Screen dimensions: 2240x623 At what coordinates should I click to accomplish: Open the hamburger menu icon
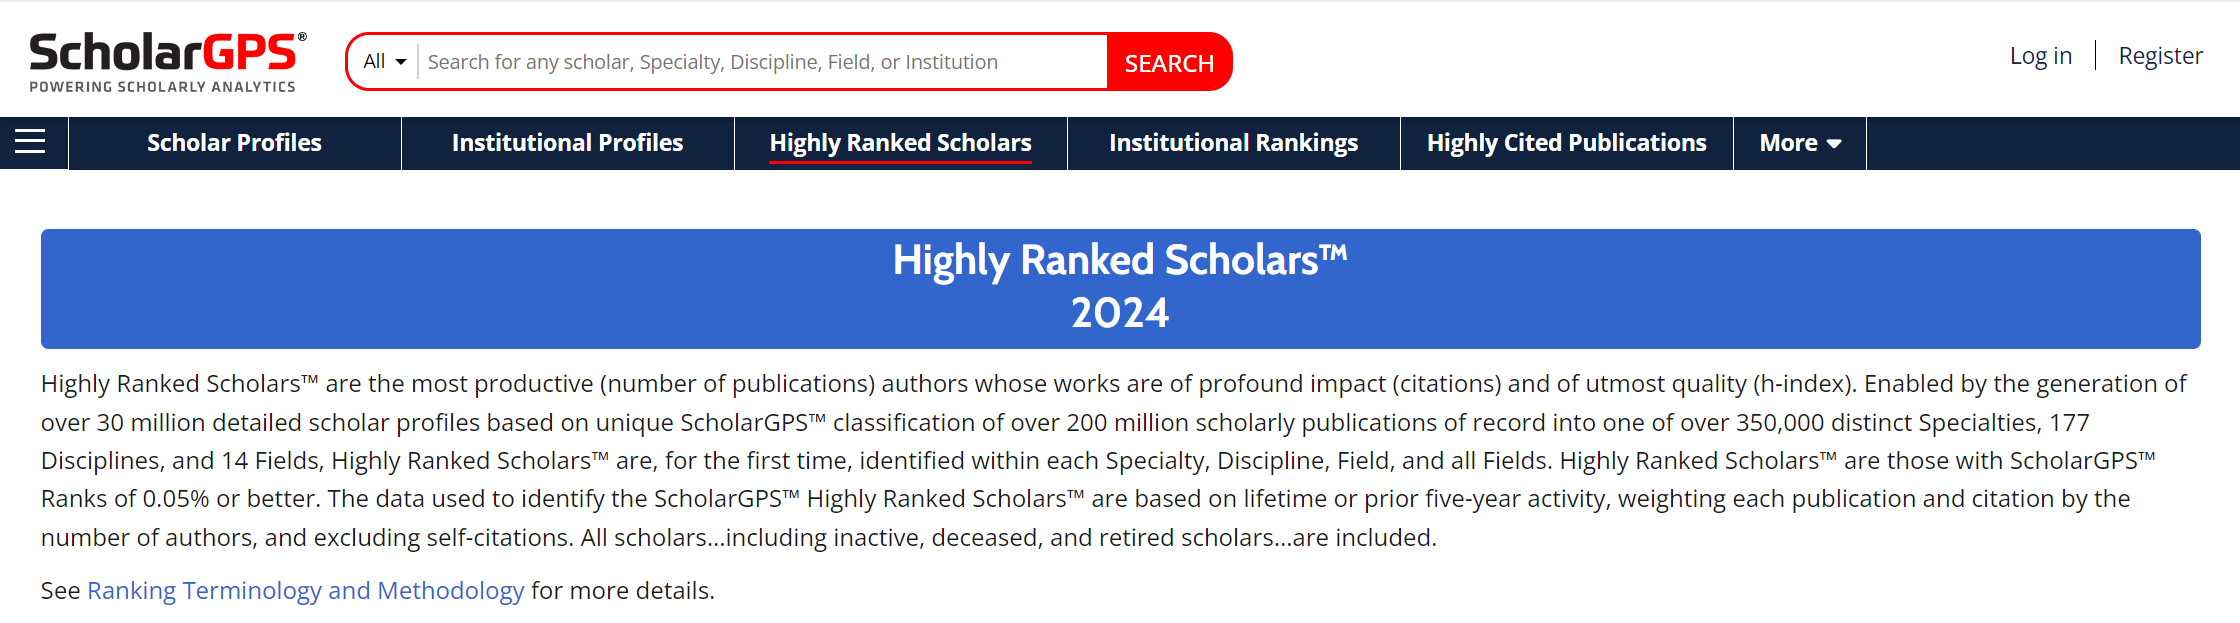click(x=30, y=142)
